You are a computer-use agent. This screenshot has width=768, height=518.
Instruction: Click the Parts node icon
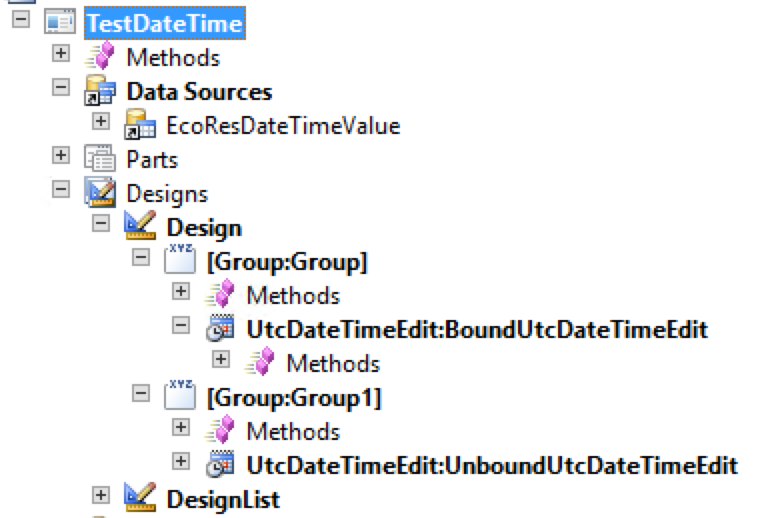pyautogui.click(x=100, y=158)
